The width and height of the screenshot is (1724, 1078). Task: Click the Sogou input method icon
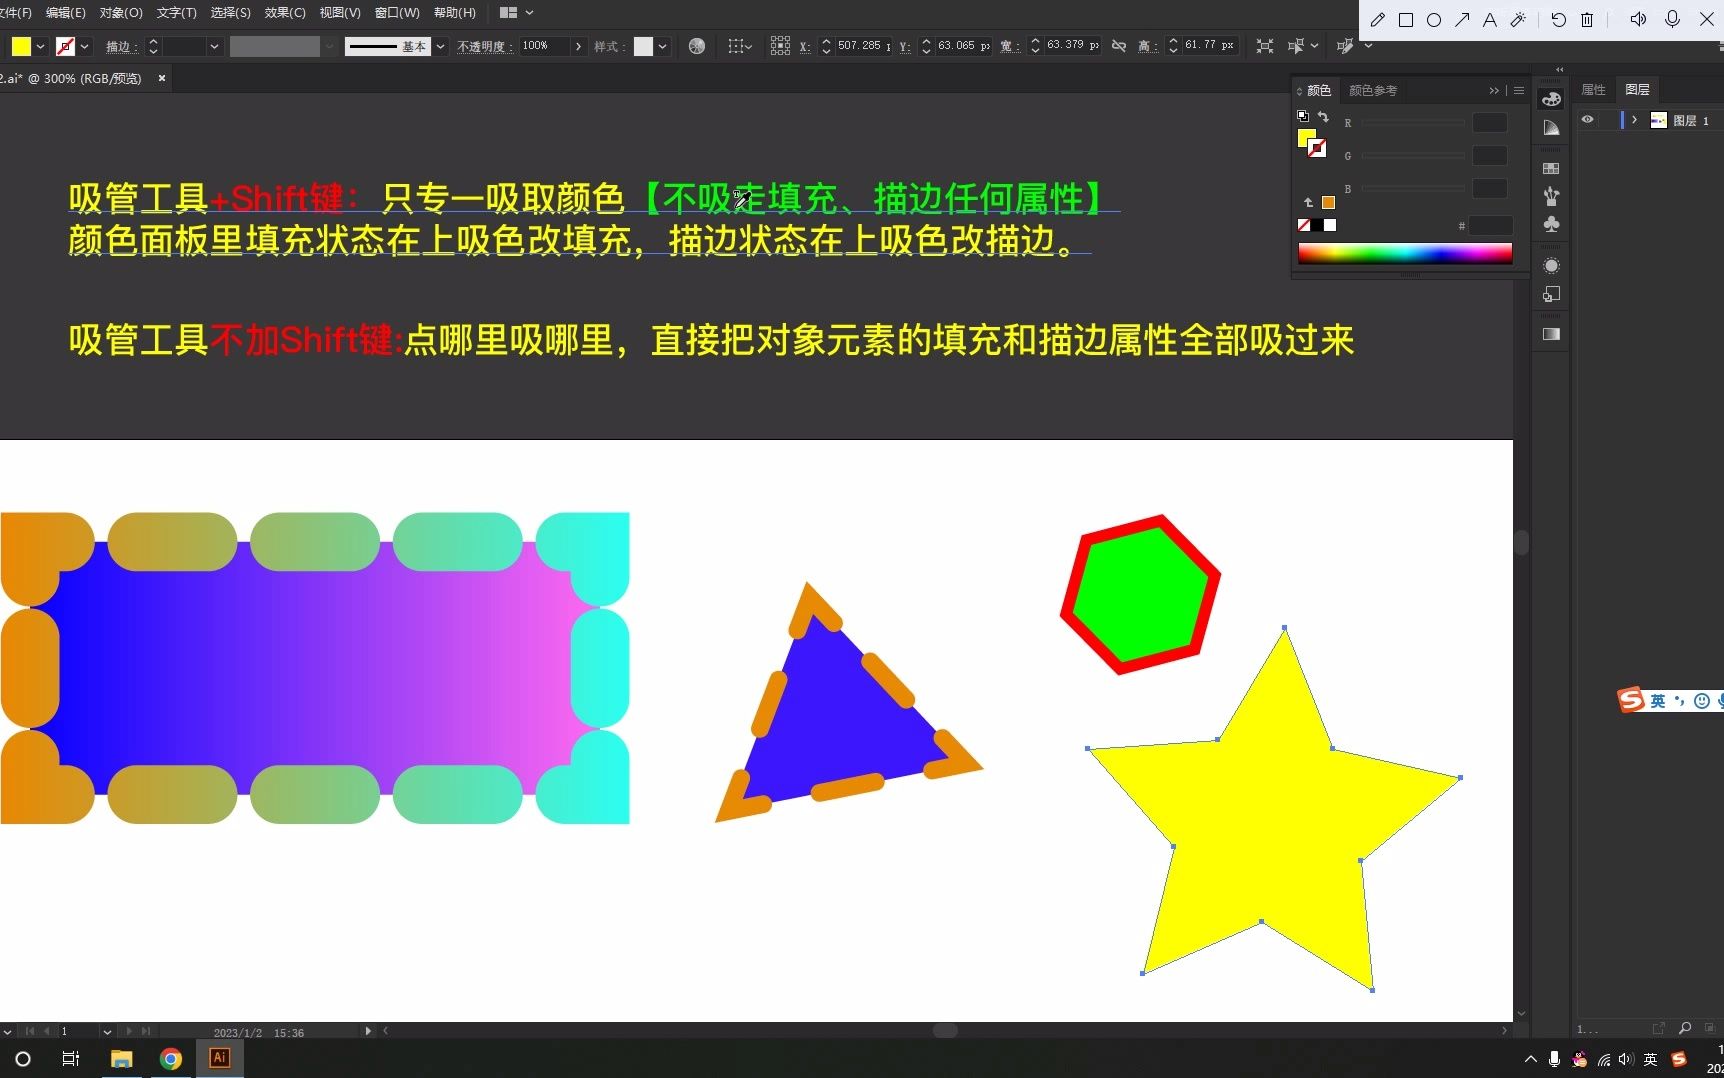tap(1631, 700)
